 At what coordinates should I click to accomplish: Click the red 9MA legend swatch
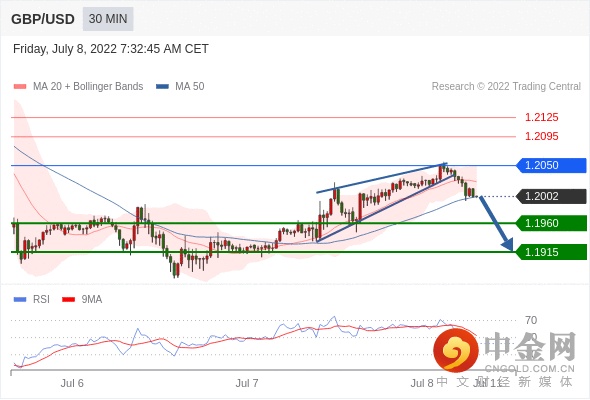tap(68, 300)
